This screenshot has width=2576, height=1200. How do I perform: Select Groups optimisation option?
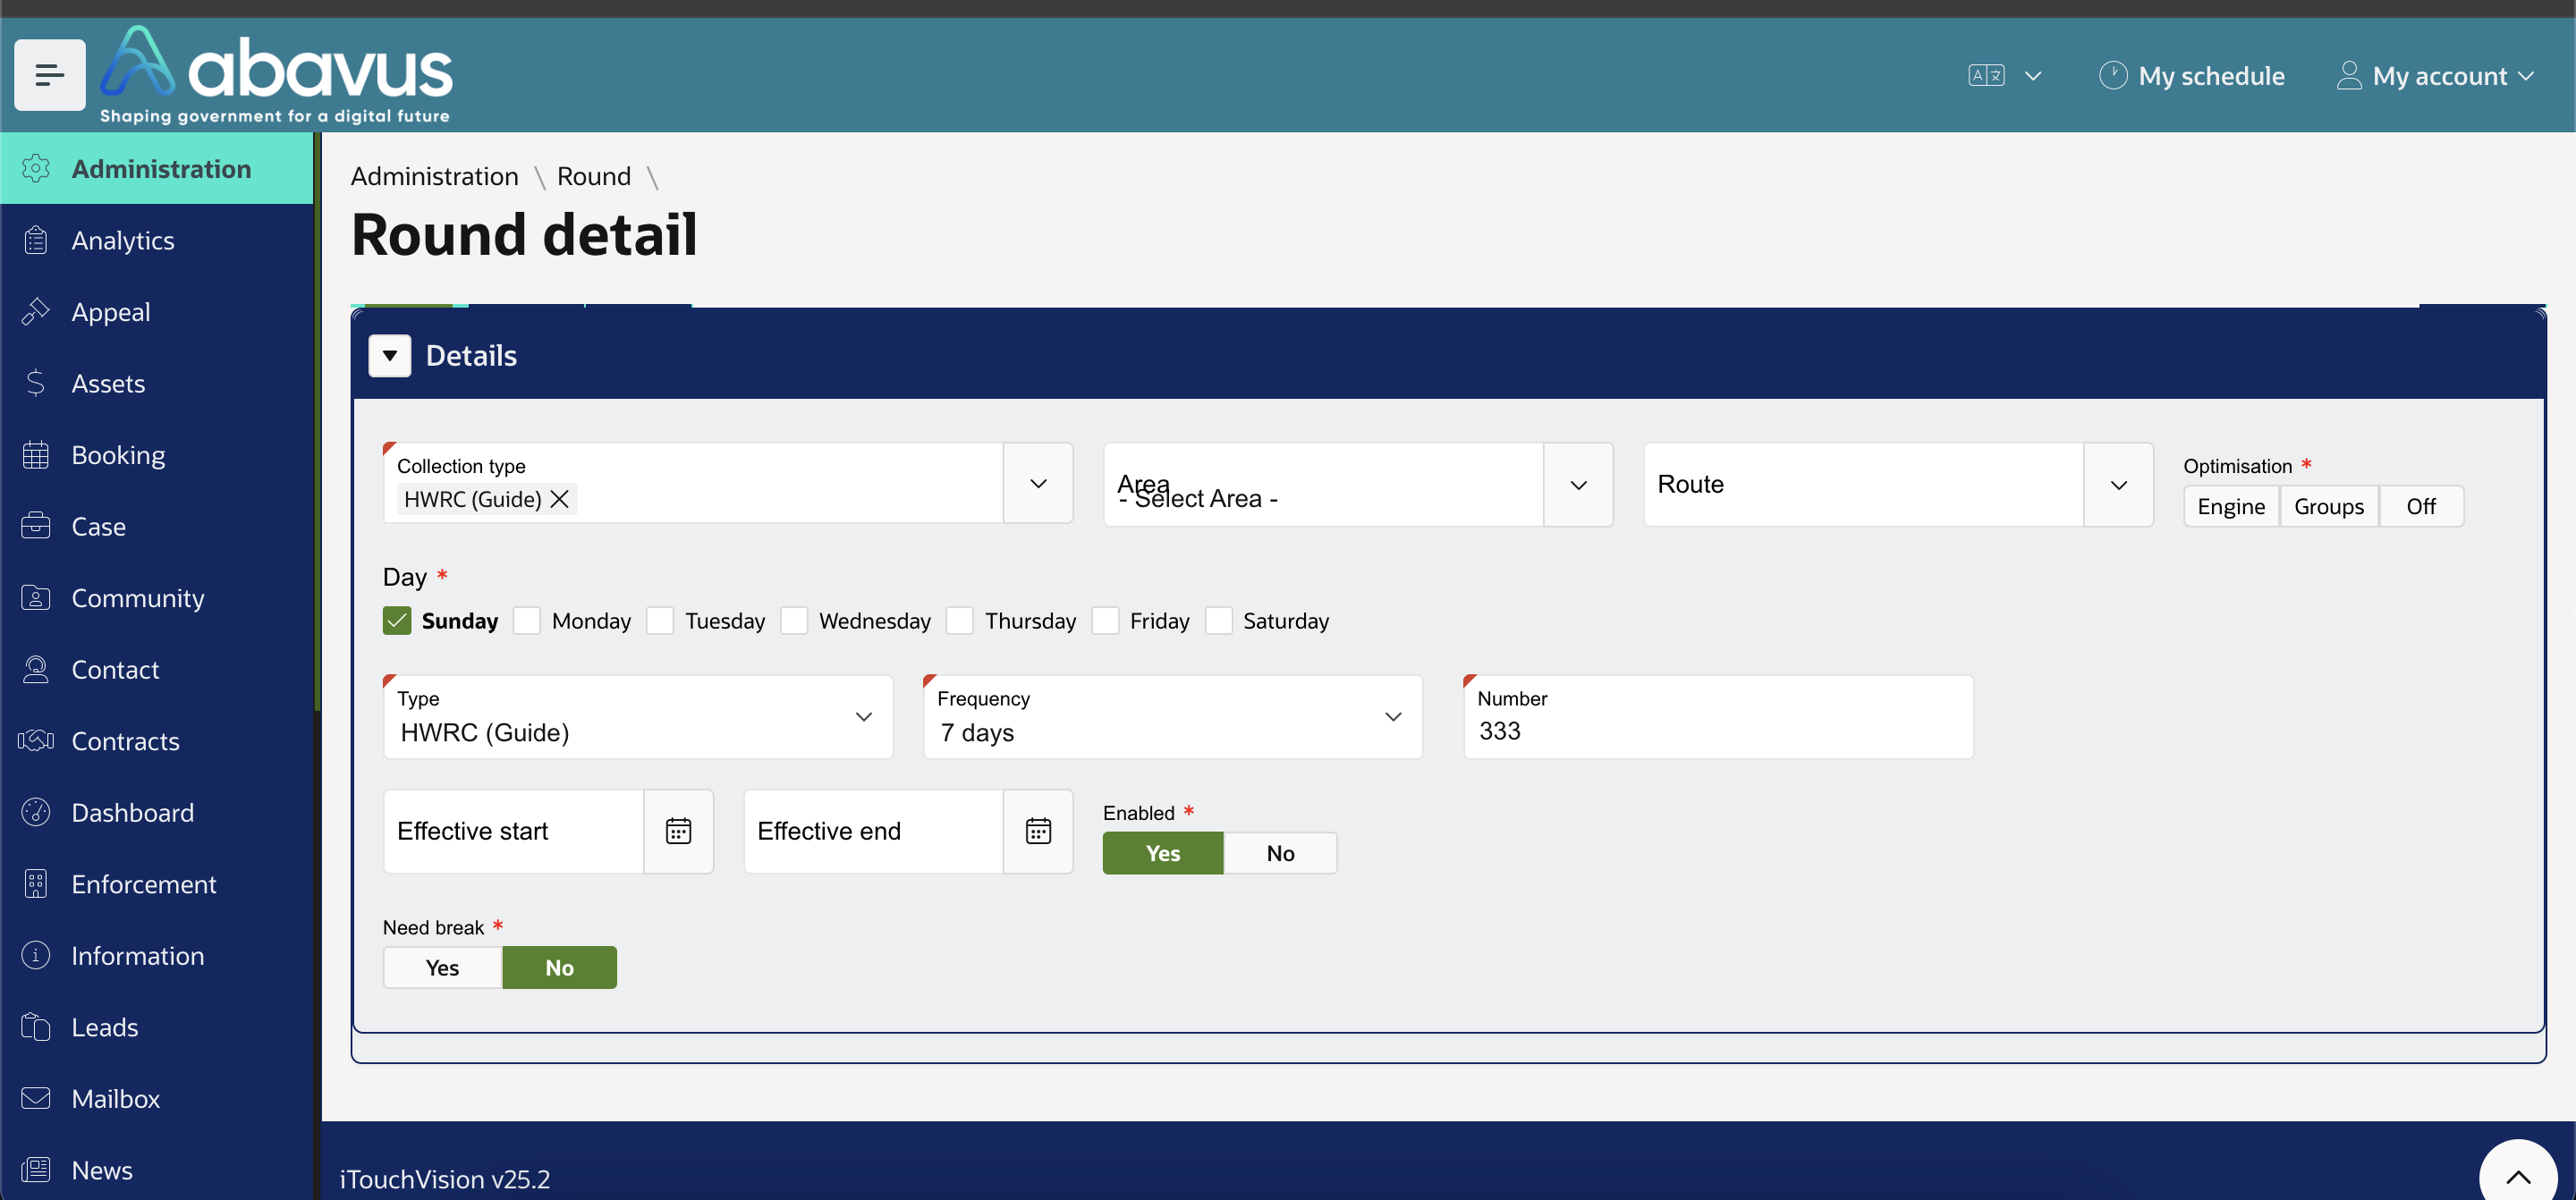click(2329, 507)
